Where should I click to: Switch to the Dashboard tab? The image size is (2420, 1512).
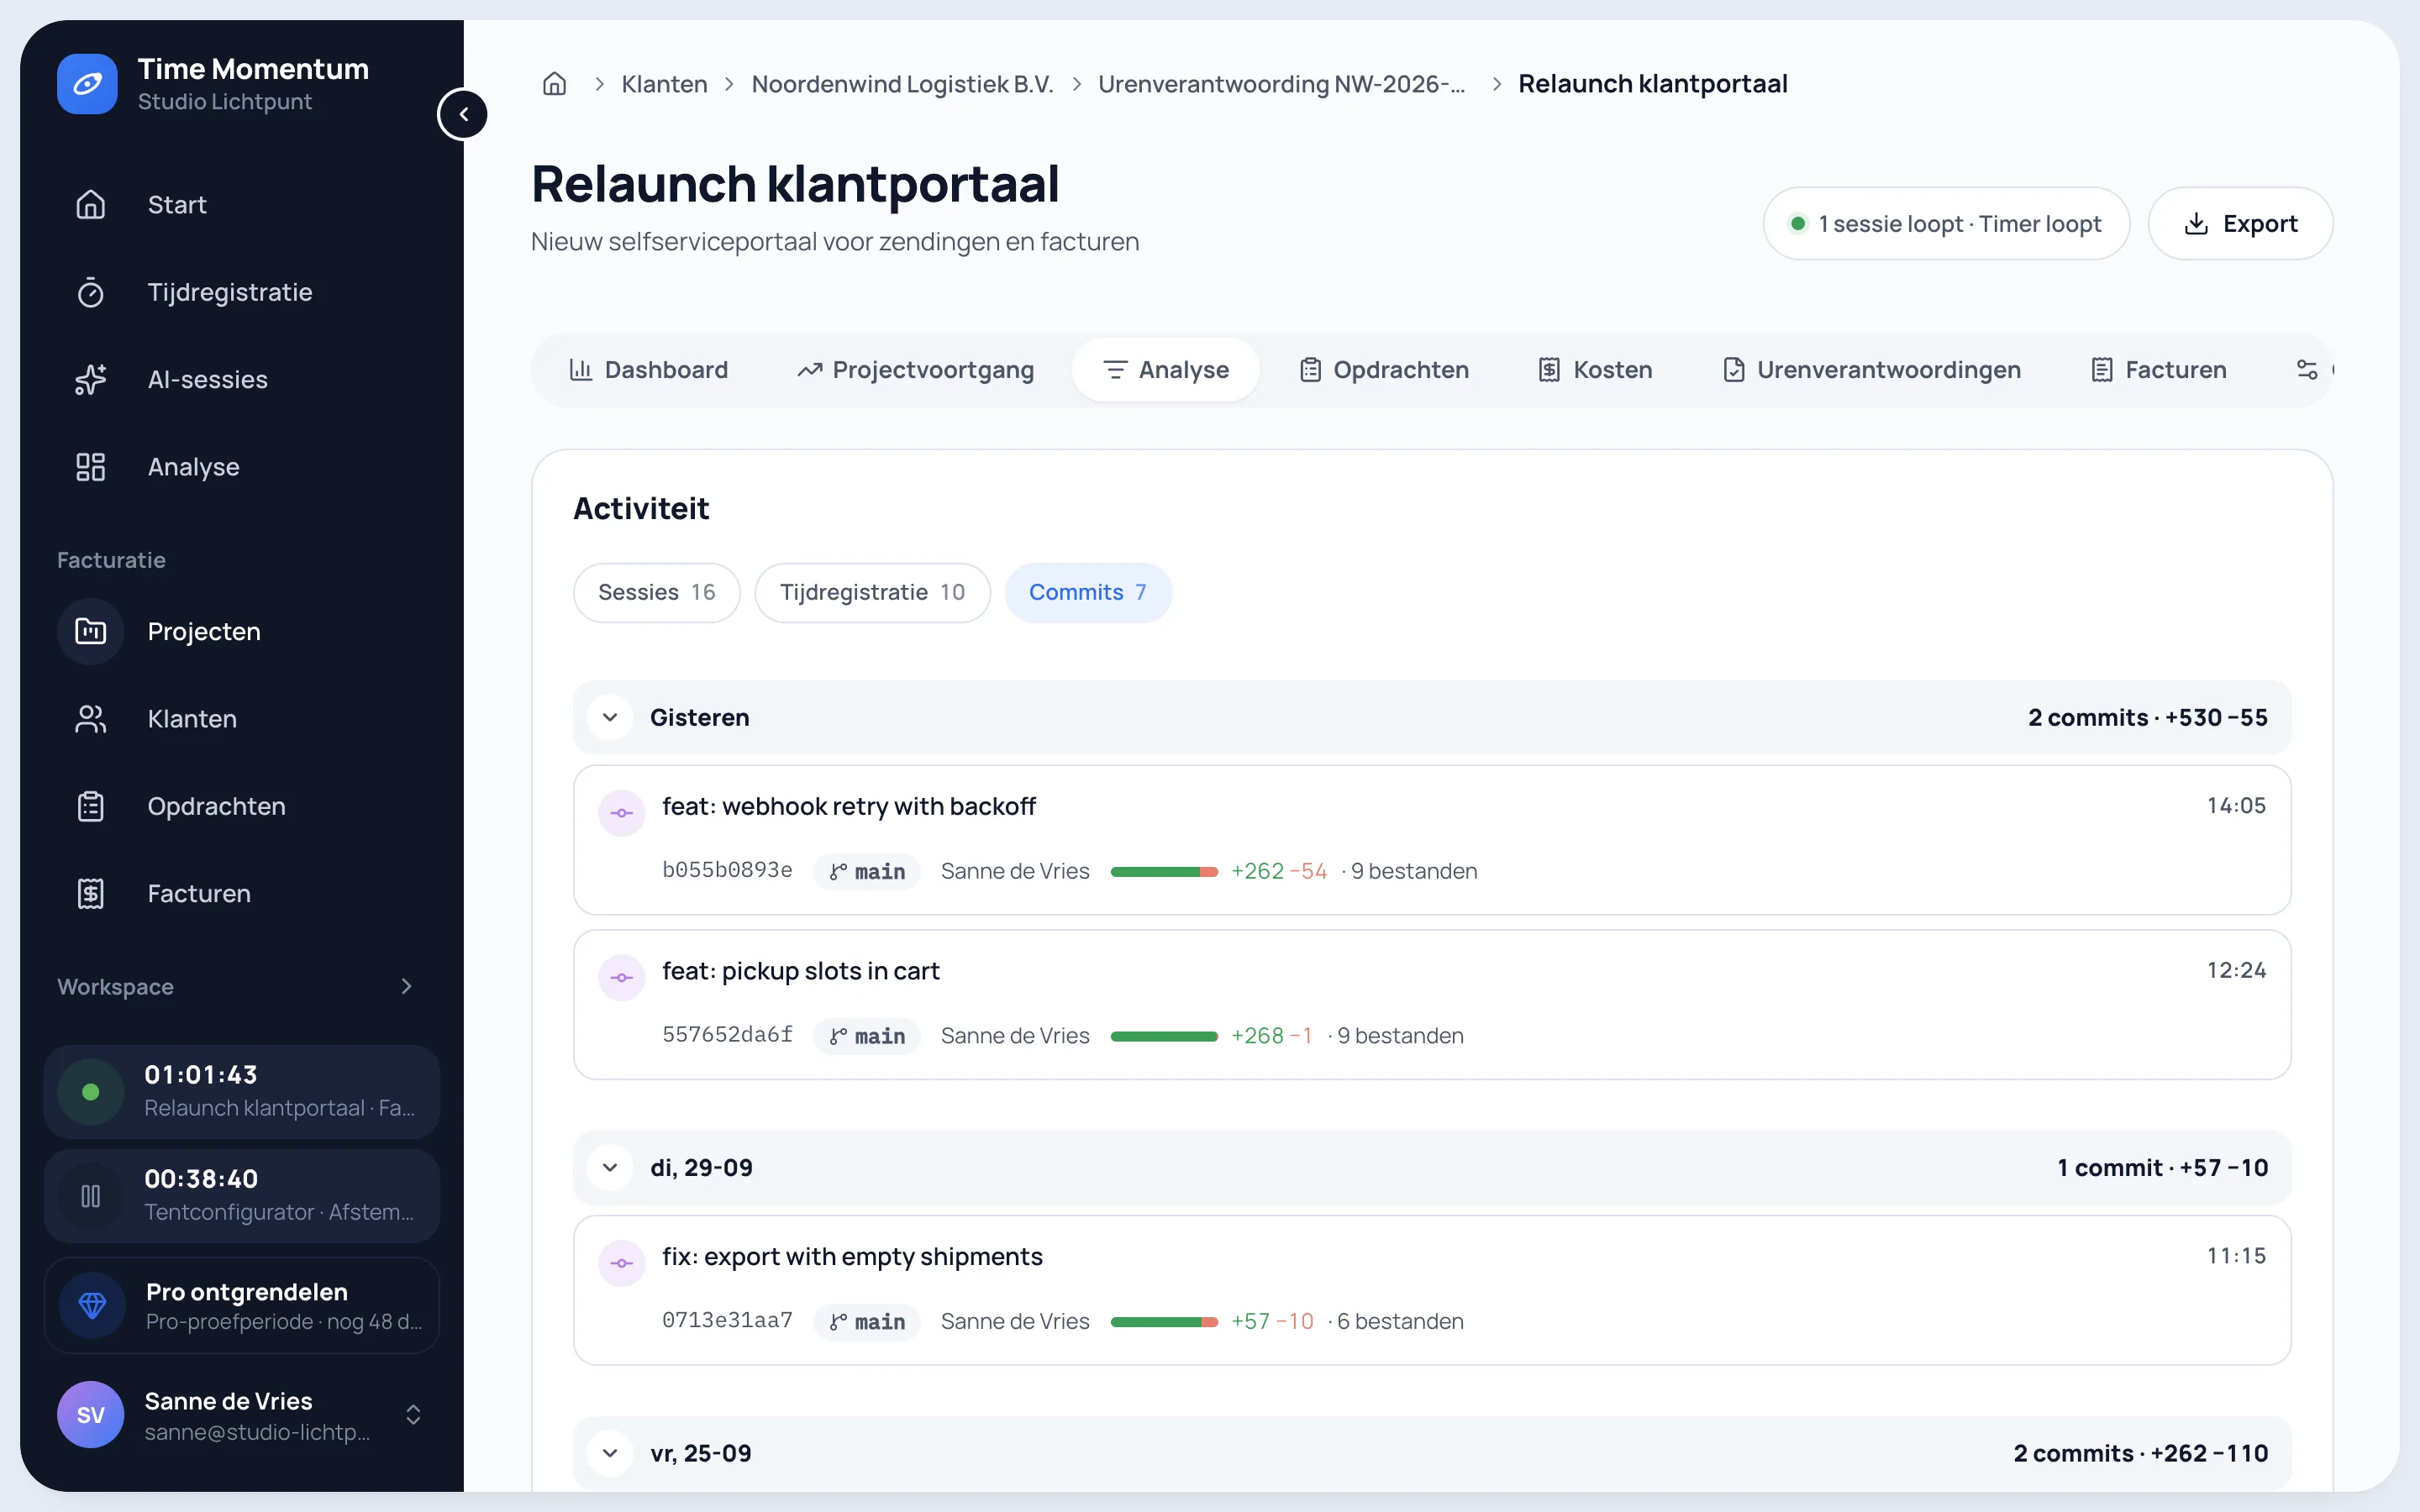point(648,370)
